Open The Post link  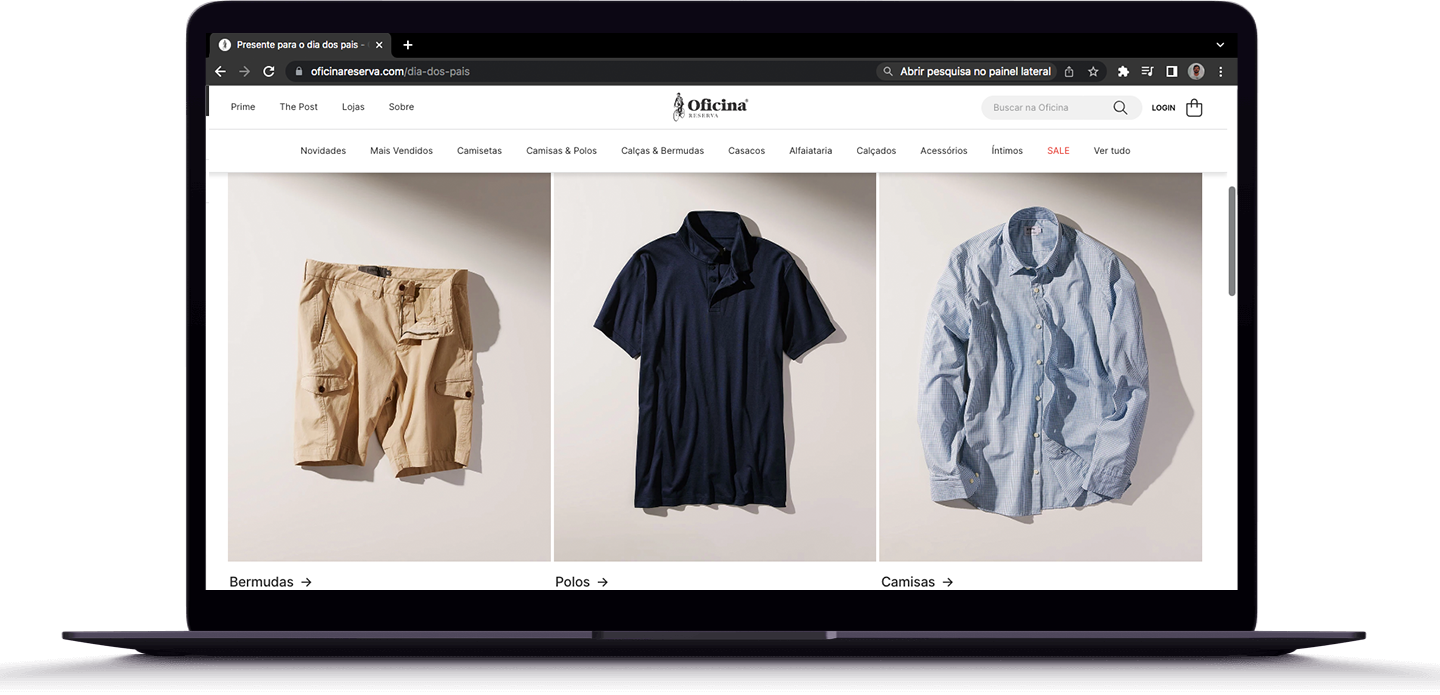tap(299, 107)
